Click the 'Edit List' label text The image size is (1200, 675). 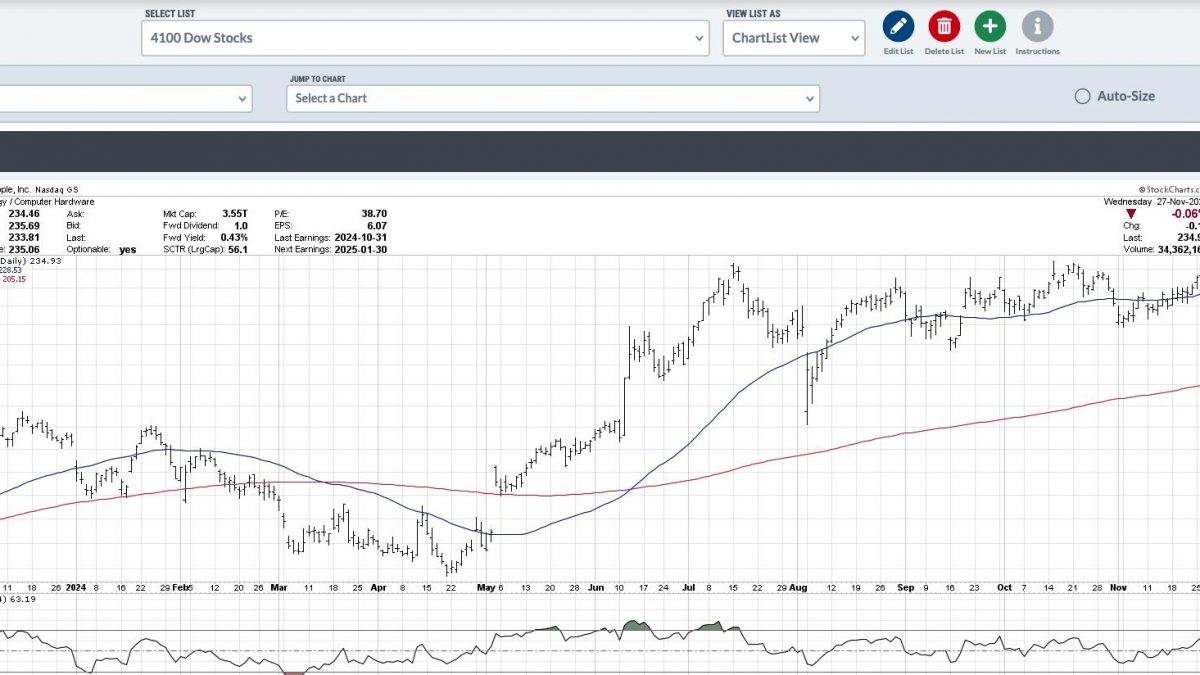tap(898, 51)
